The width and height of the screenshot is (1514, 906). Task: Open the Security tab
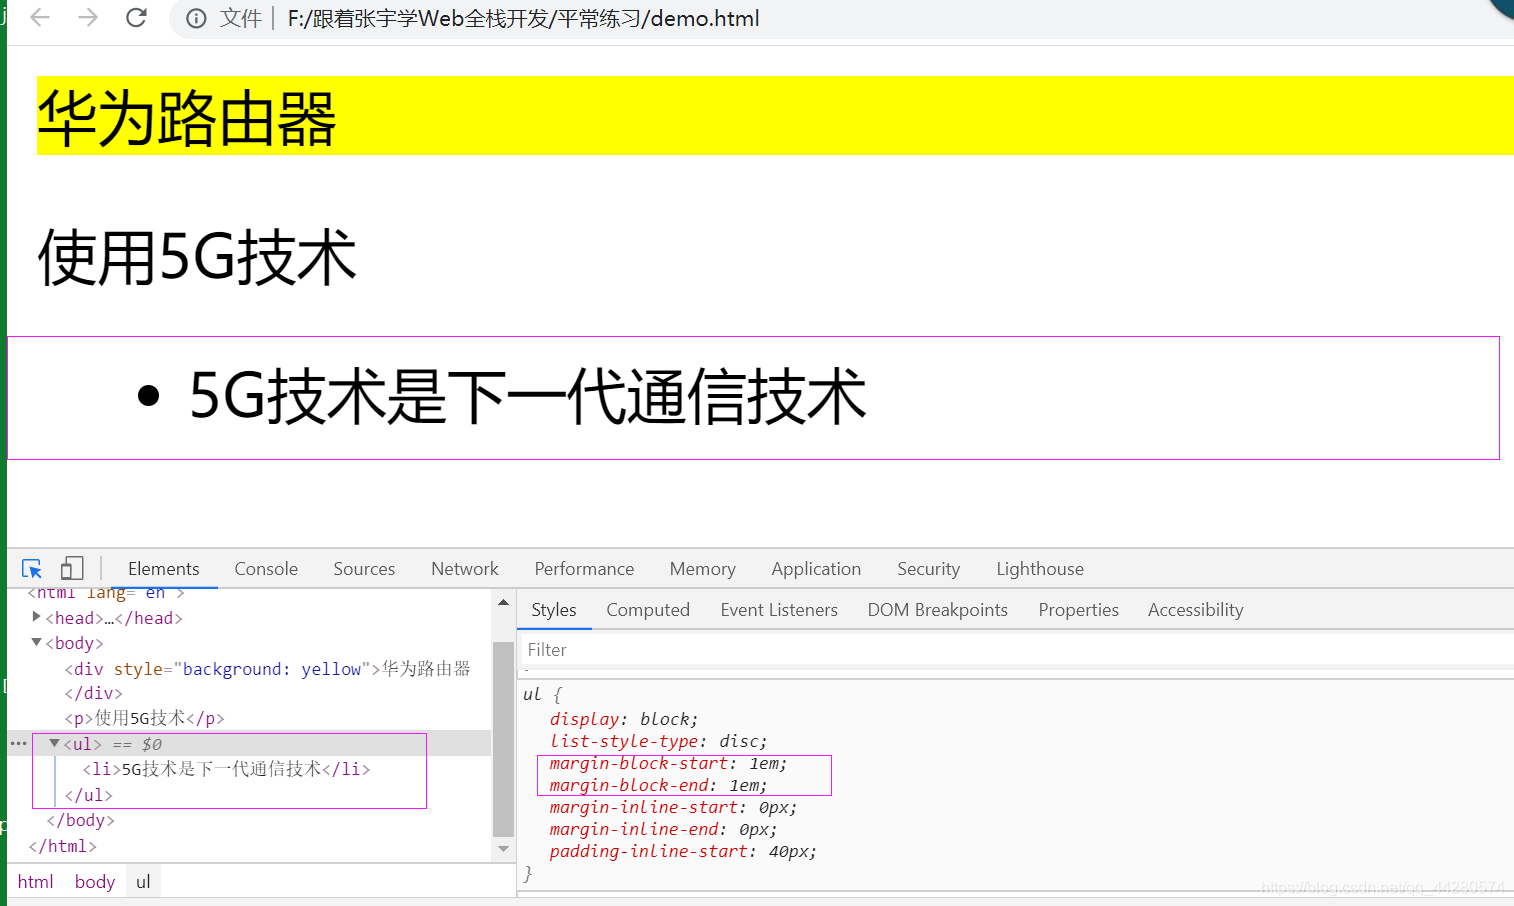click(928, 568)
